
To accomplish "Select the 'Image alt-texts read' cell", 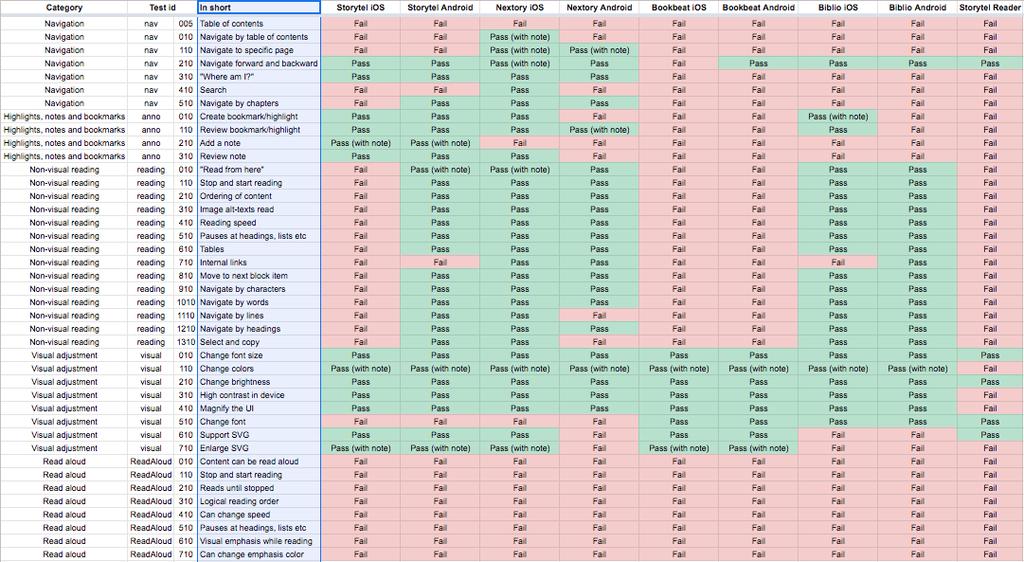I will pyautogui.click(x=259, y=210).
